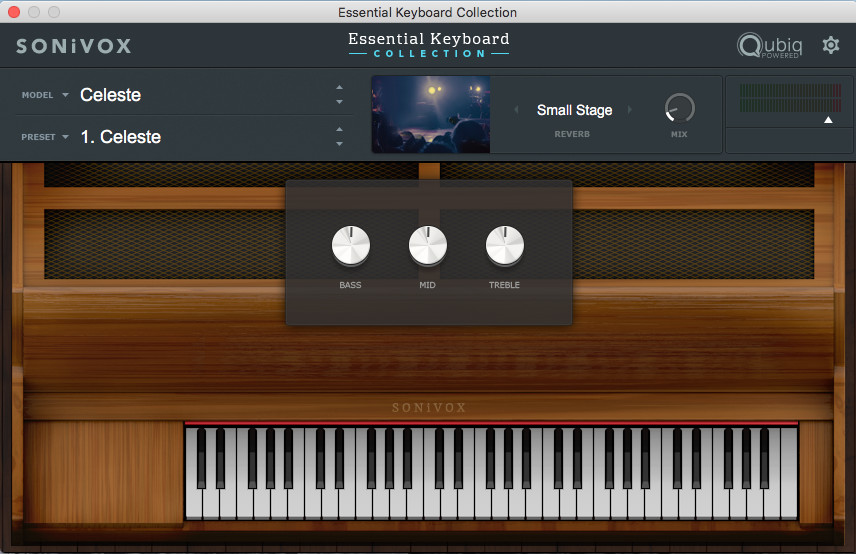
Task: Switch to previous reverb type arrow
Action: [516, 110]
